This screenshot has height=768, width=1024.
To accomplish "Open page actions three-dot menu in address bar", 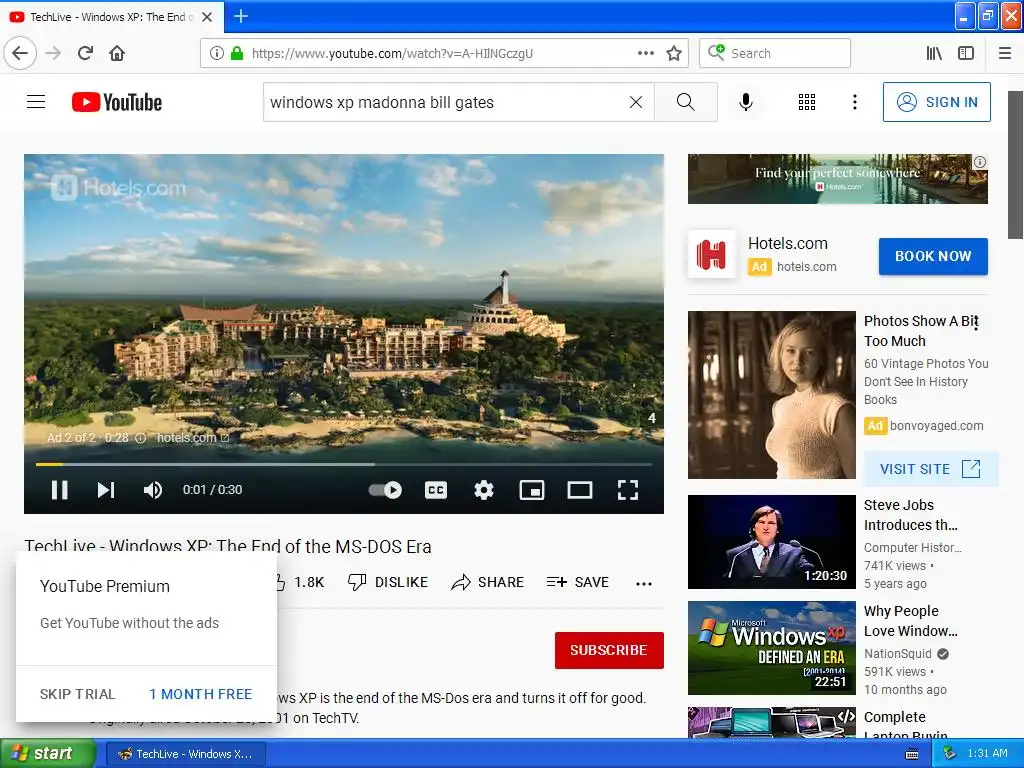I will tap(646, 53).
